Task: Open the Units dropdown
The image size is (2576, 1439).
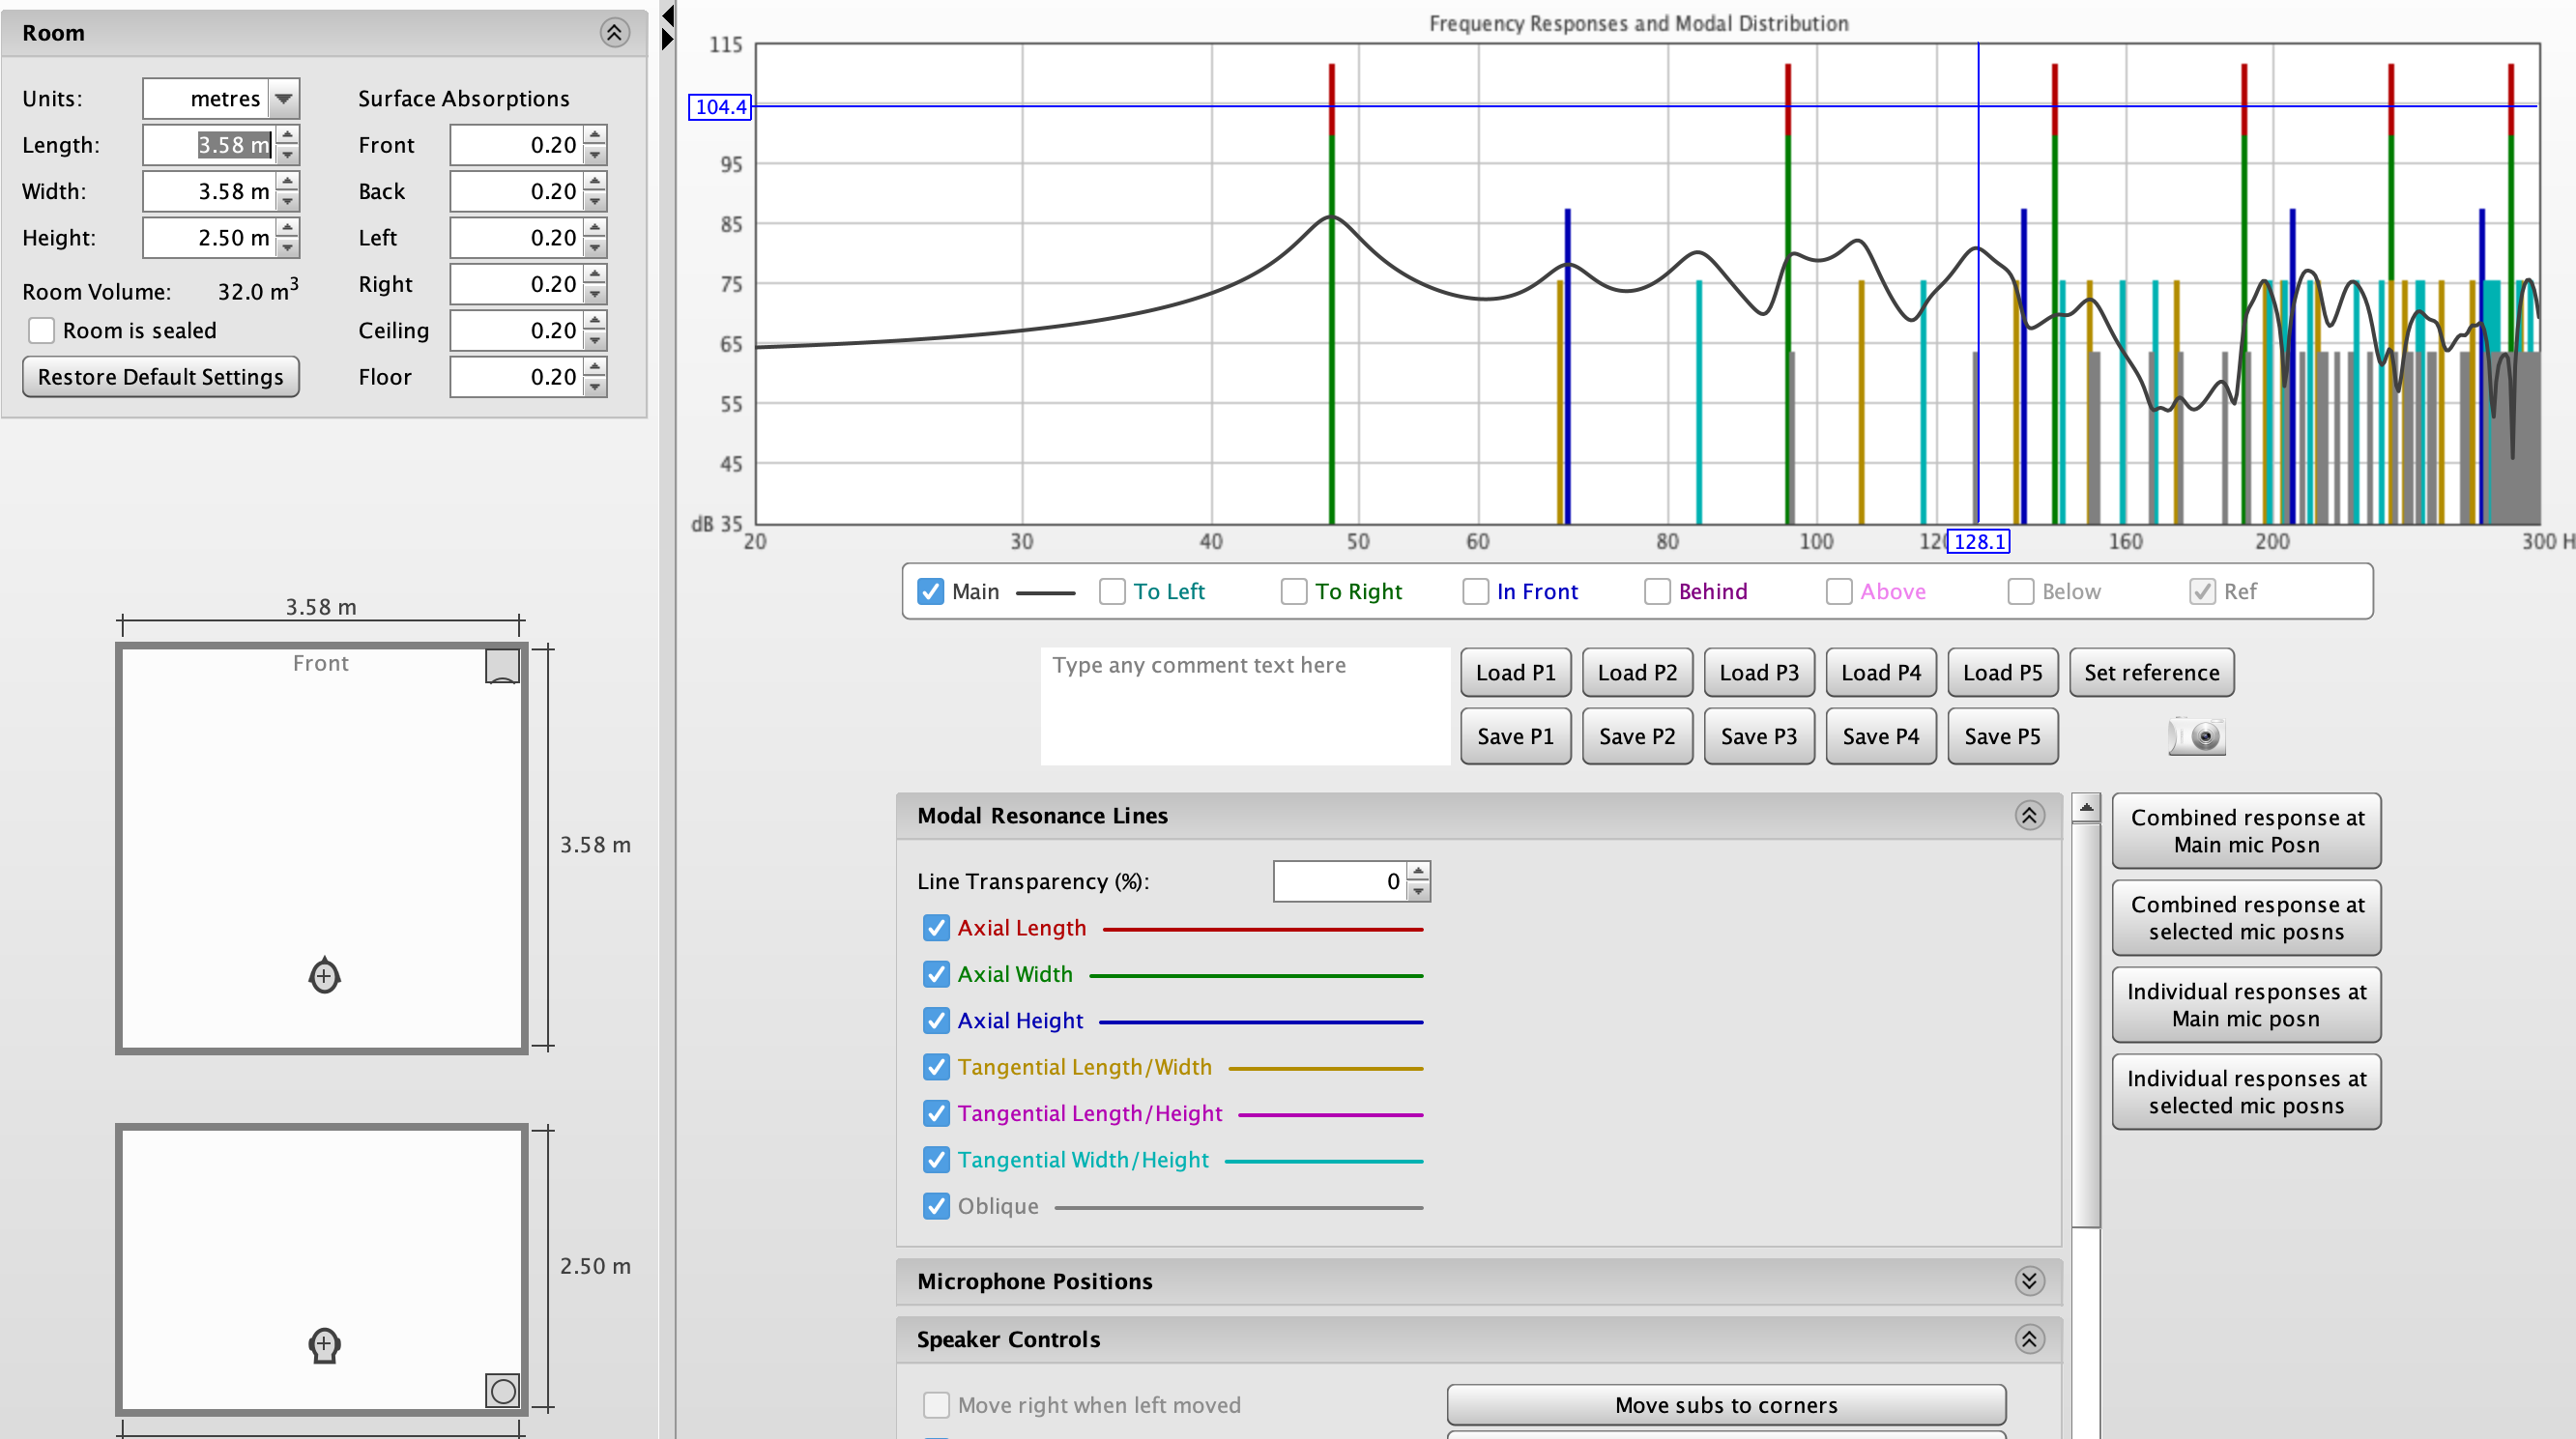Action: point(284,99)
